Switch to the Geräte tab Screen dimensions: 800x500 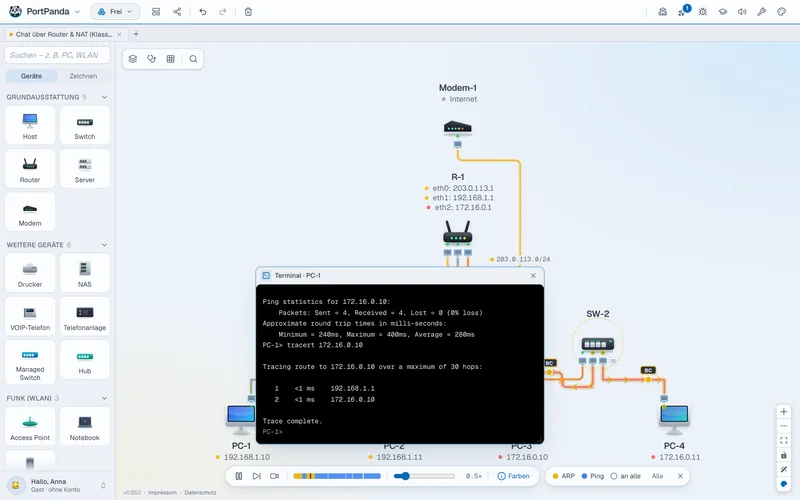pos(31,76)
